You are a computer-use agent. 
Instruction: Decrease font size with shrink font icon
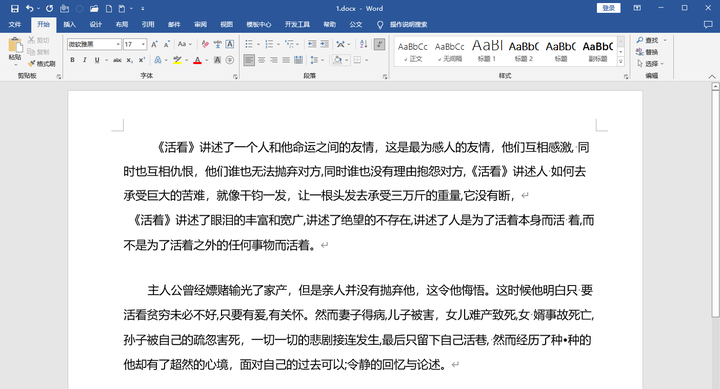point(167,44)
